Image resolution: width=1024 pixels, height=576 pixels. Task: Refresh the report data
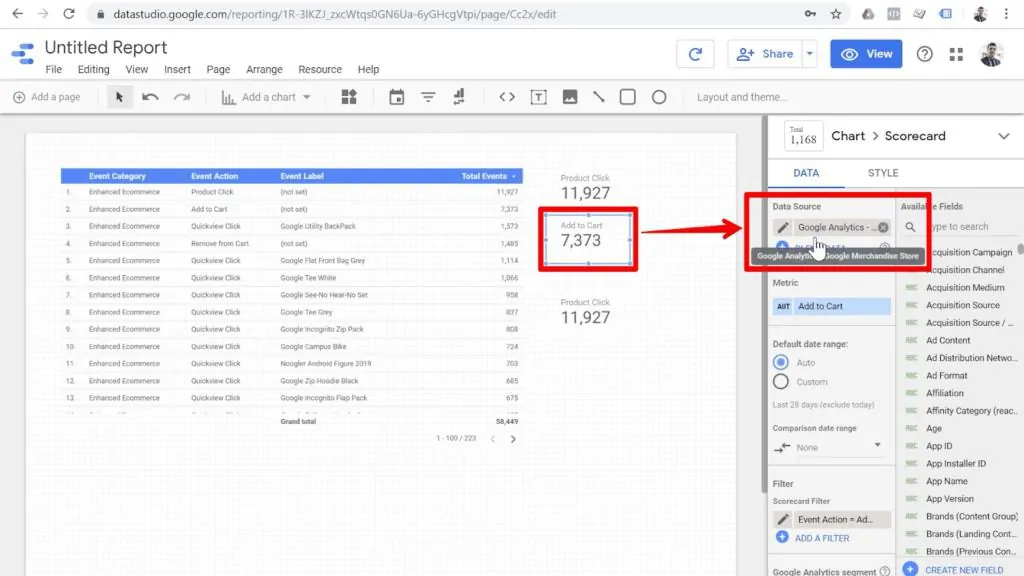coord(696,54)
